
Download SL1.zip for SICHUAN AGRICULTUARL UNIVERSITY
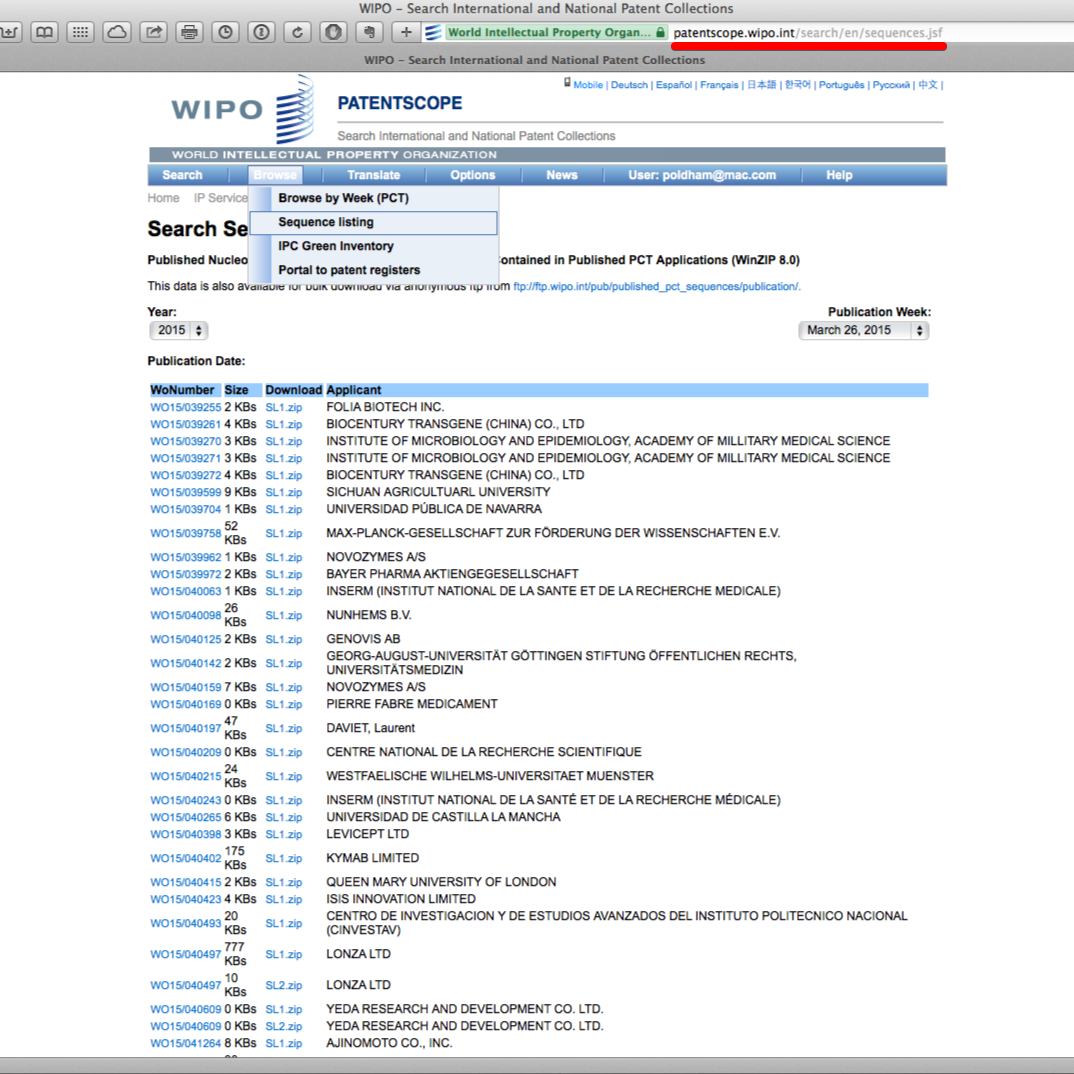(284, 492)
